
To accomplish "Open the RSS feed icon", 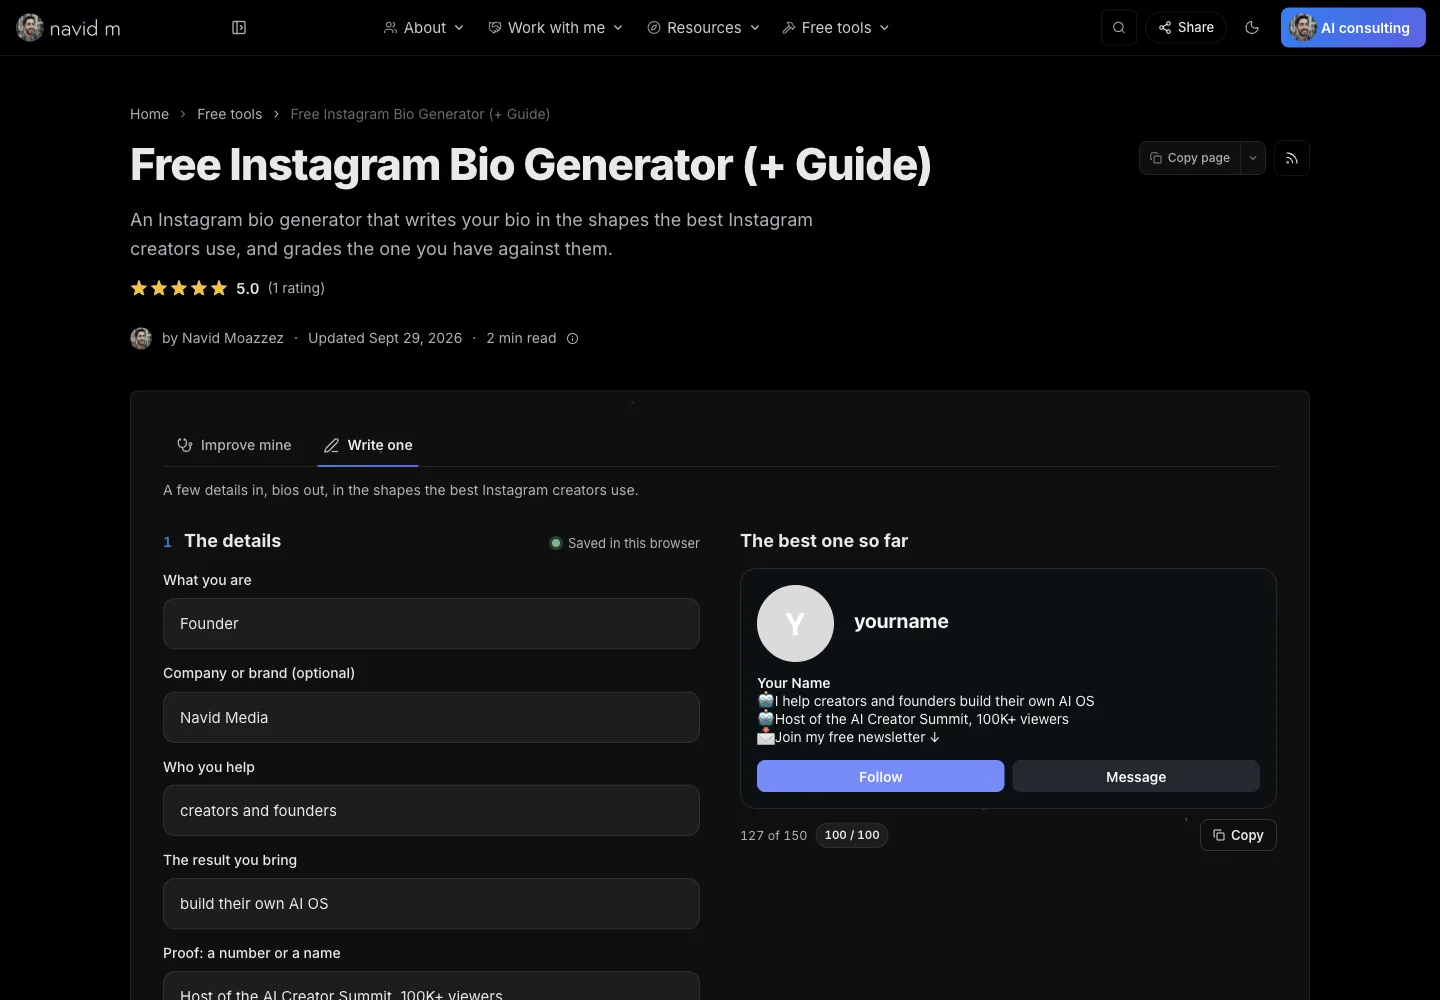I will [1292, 158].
